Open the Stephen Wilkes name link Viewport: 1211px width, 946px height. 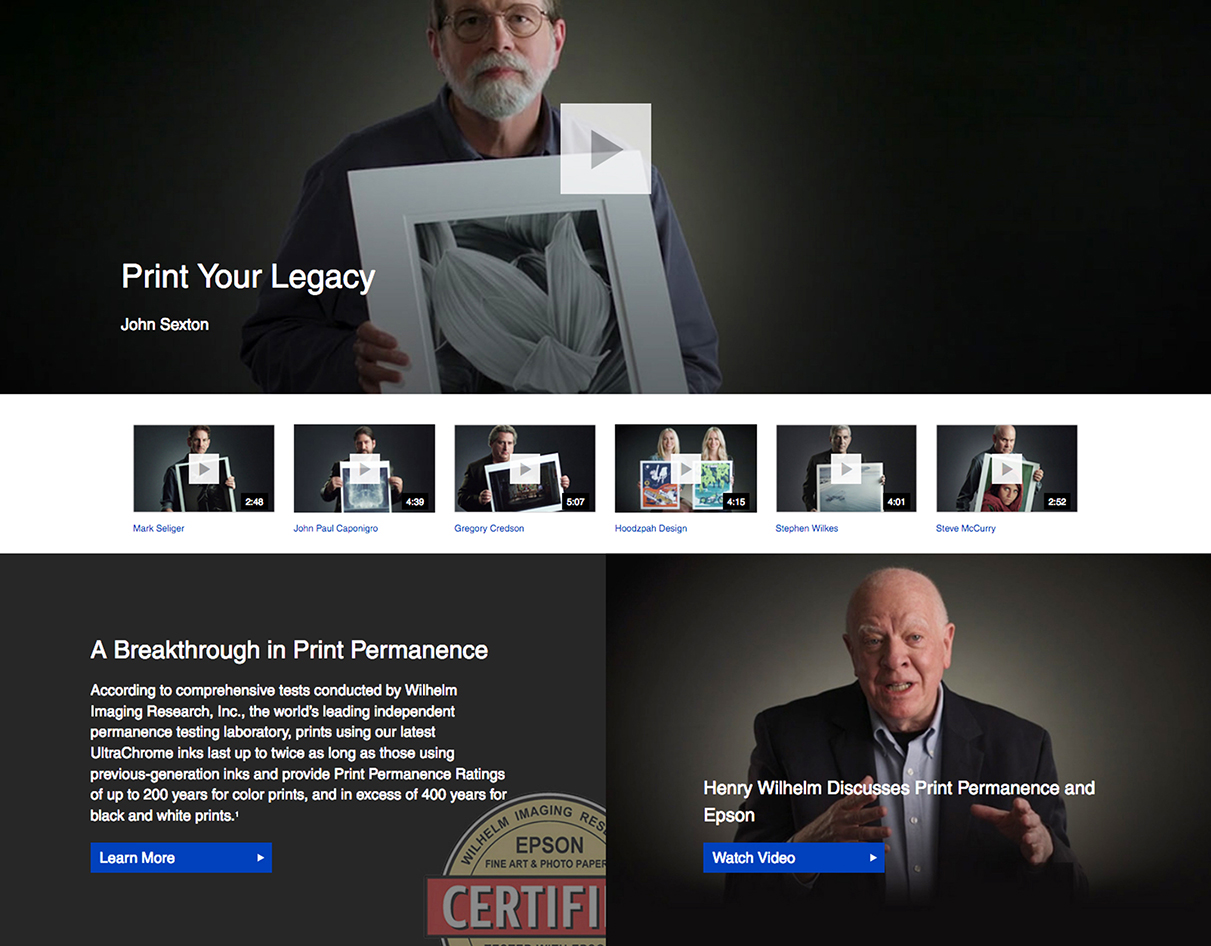click(x=807, y=528)
